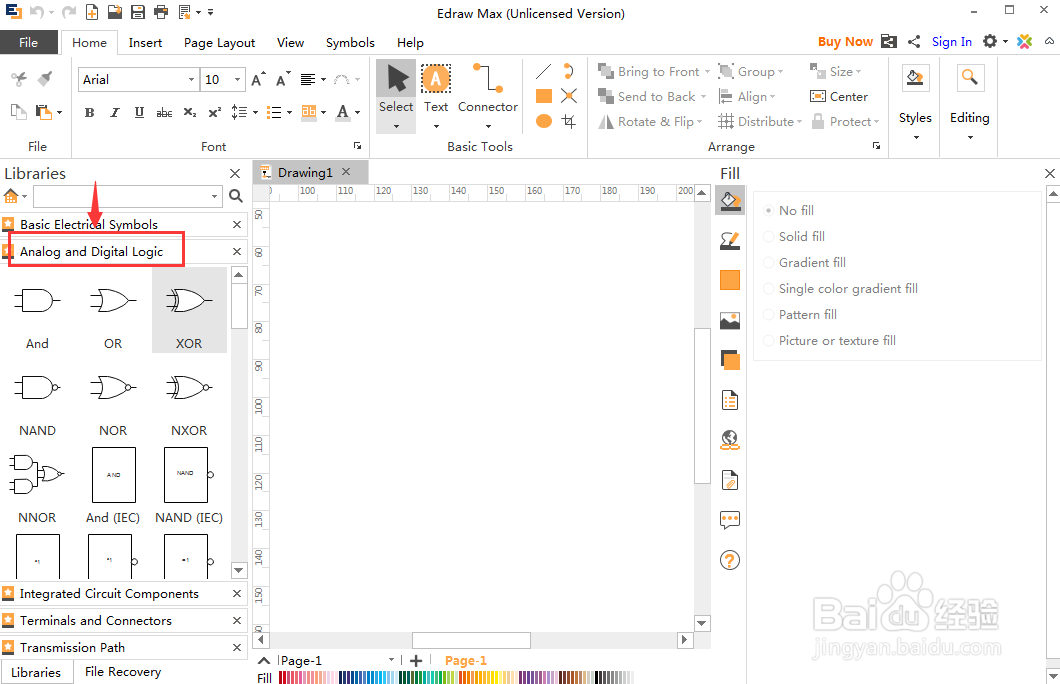Image resolution: width=1060 pixels, height=684 pixels.
Task: Open the Comment pane icon
Action: (729, 520)
